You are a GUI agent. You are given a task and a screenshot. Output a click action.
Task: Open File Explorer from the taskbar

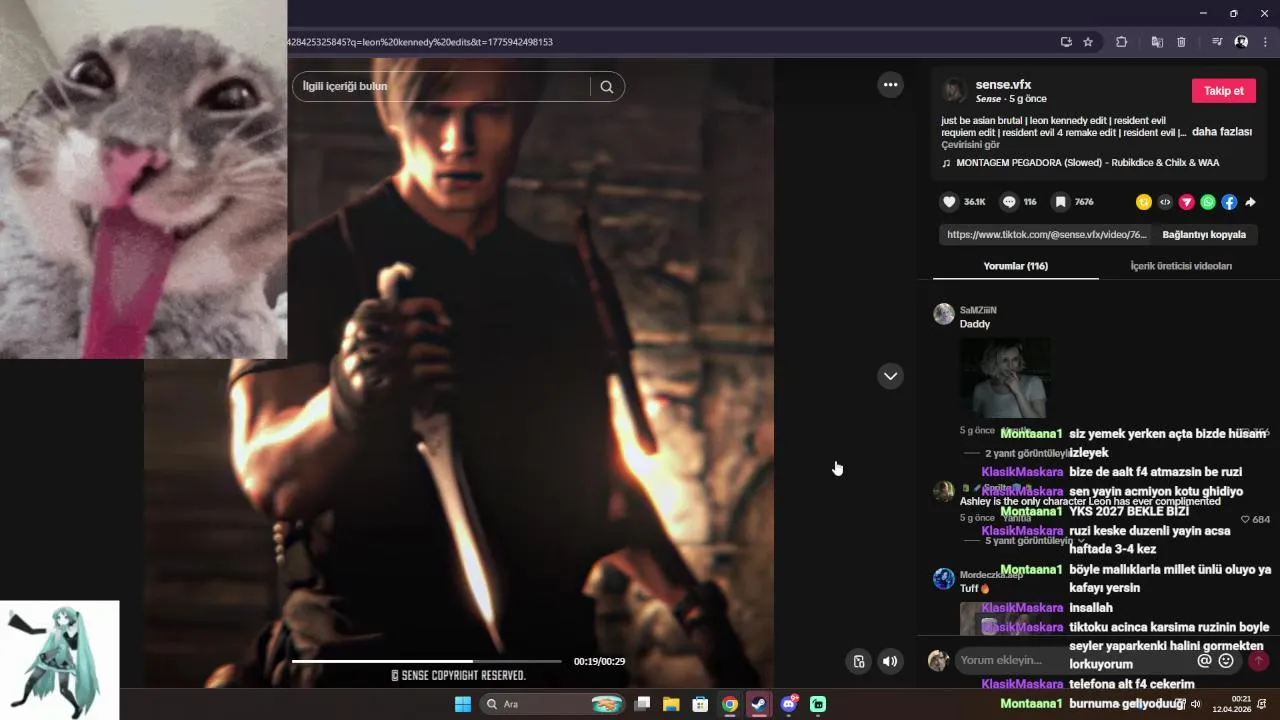coord(671,704)
